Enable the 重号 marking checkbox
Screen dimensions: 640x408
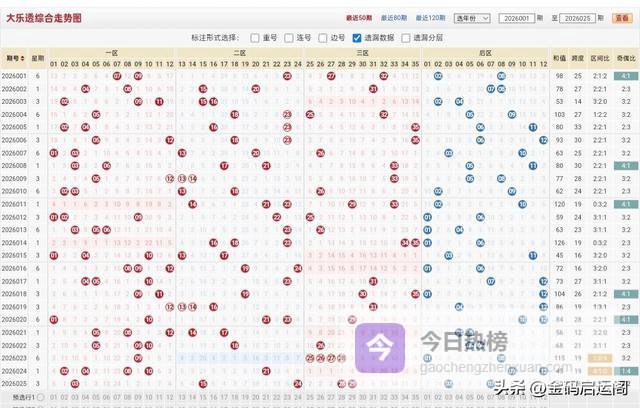point(255,38)
